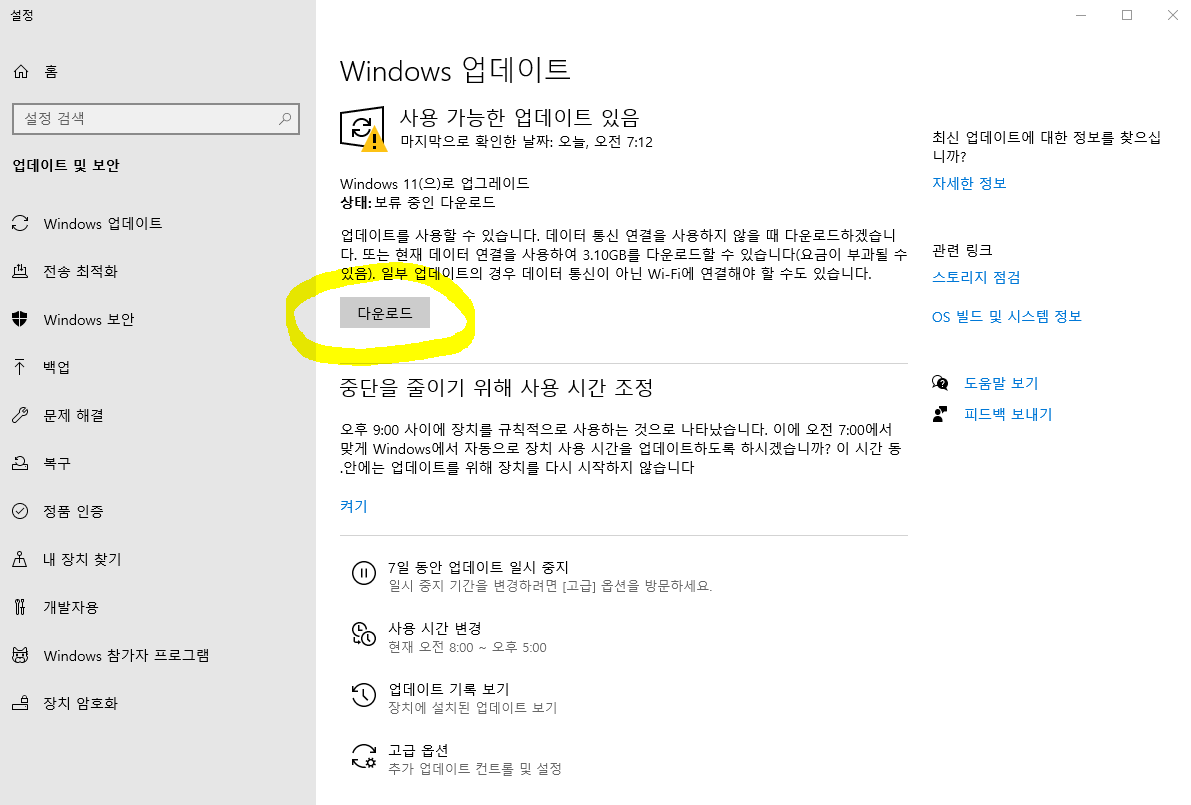Click the 도움말 보기 link

point(1001,384)
